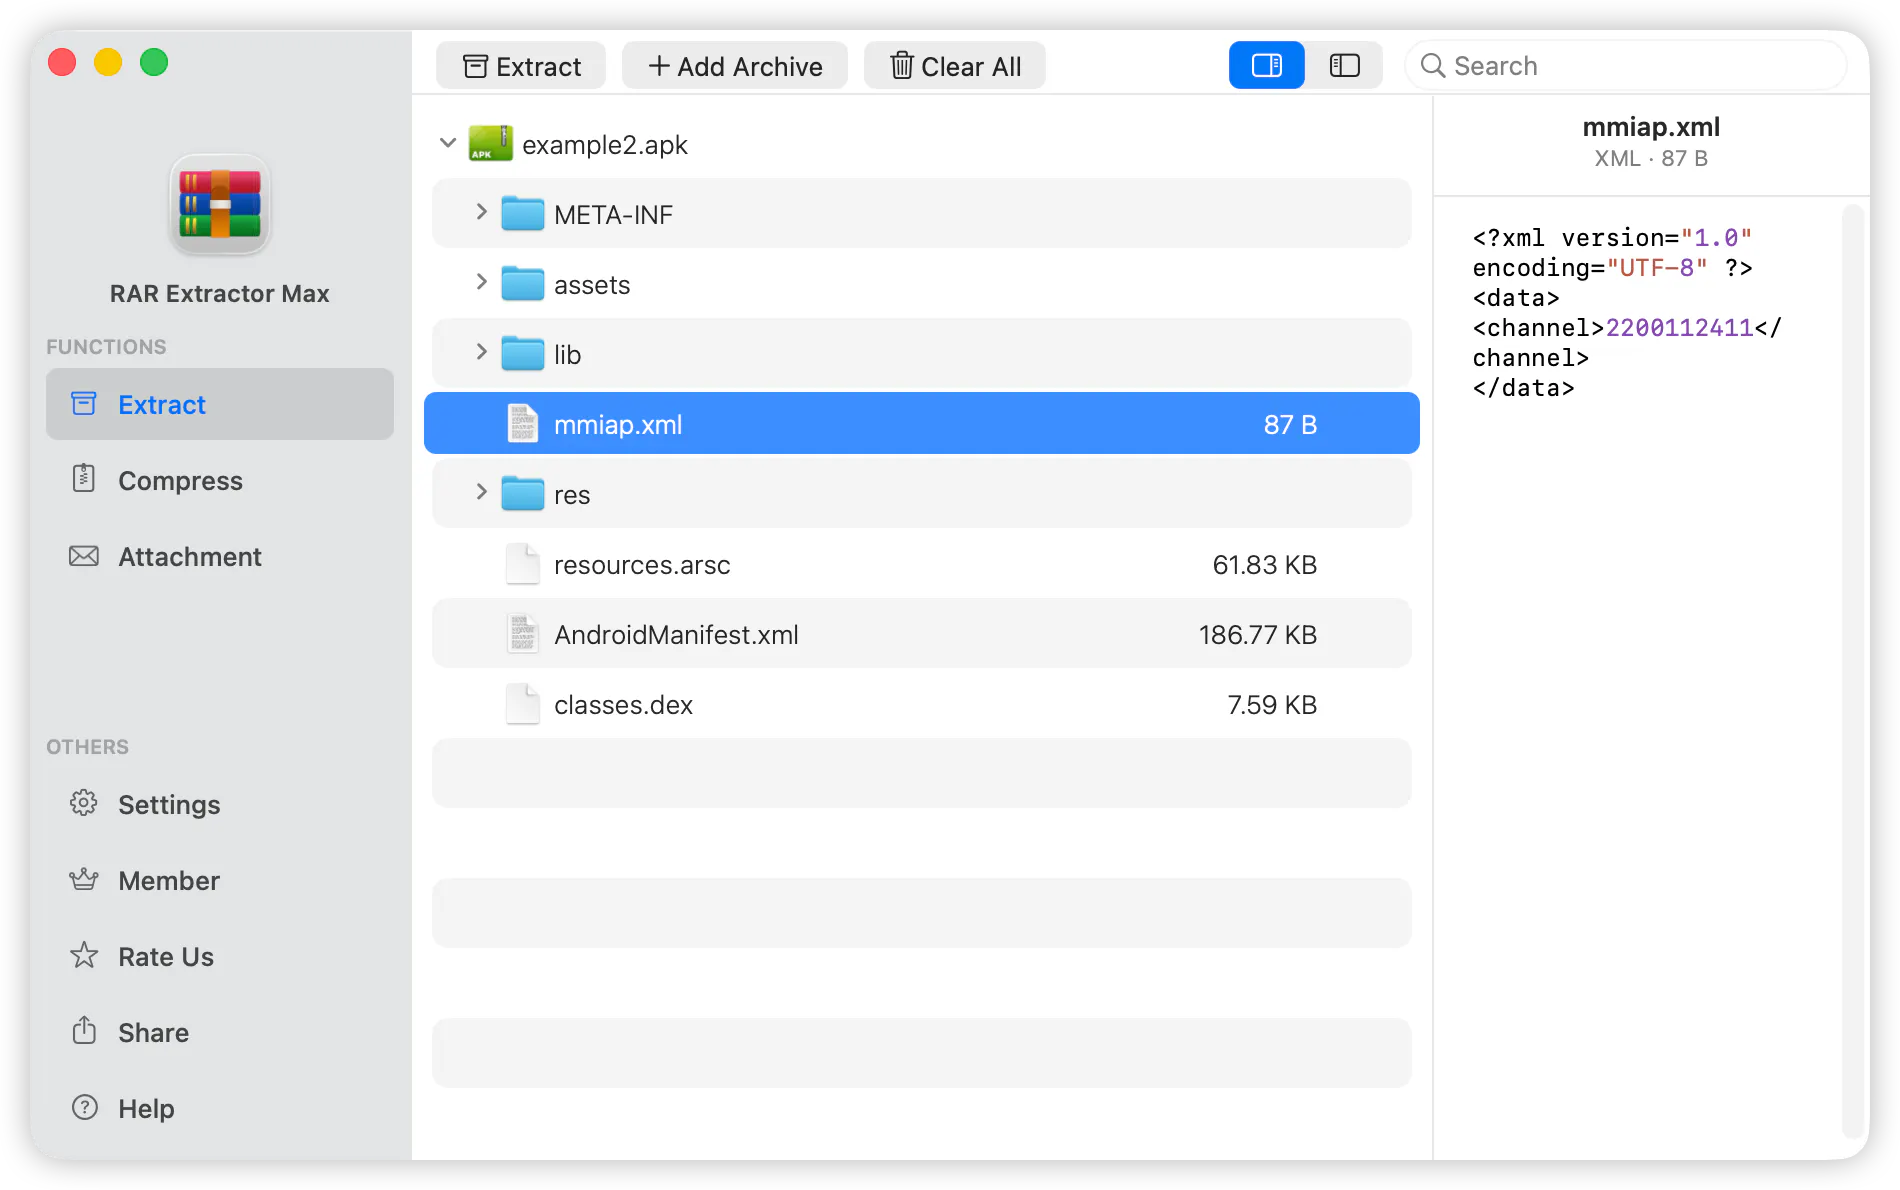Viewport: 1900px width, 1190px height.
Task: Click the trash icon in Clear All
Action: pos(902,65)
